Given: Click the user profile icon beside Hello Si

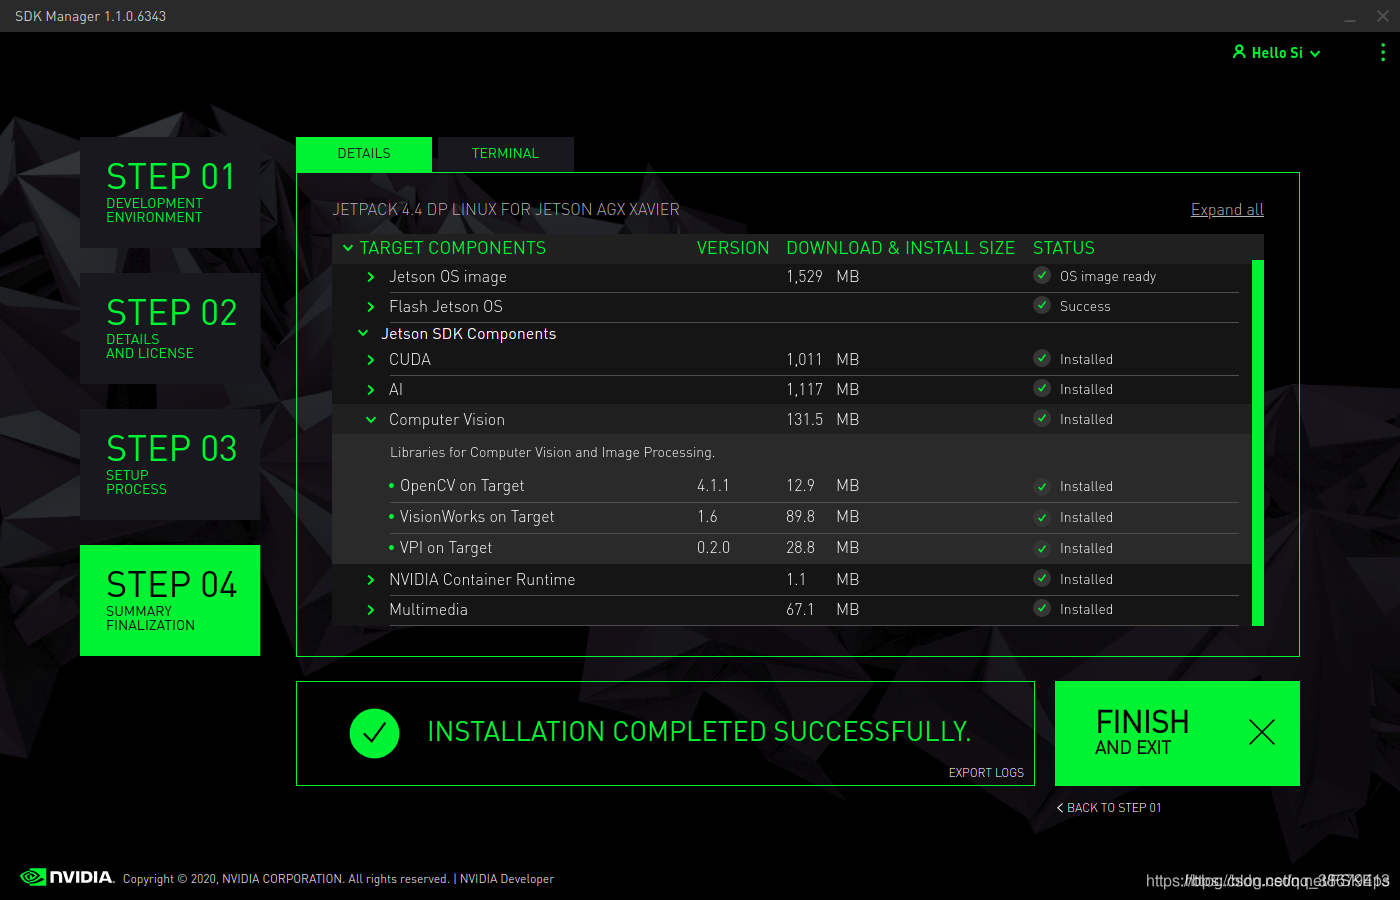Looking at the screenshot, I should point(1239,52).
